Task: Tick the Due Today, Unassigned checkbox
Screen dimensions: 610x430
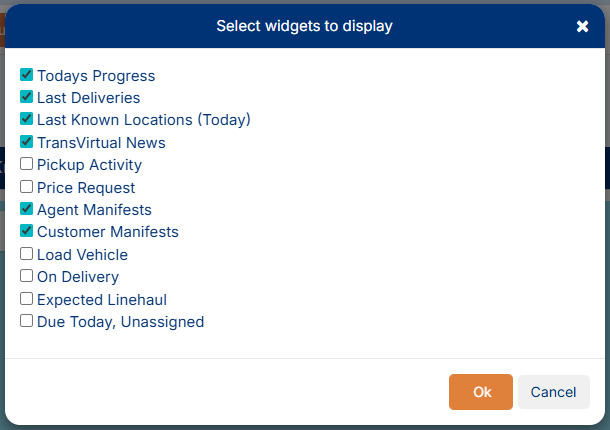Action: tap(27, 321)
